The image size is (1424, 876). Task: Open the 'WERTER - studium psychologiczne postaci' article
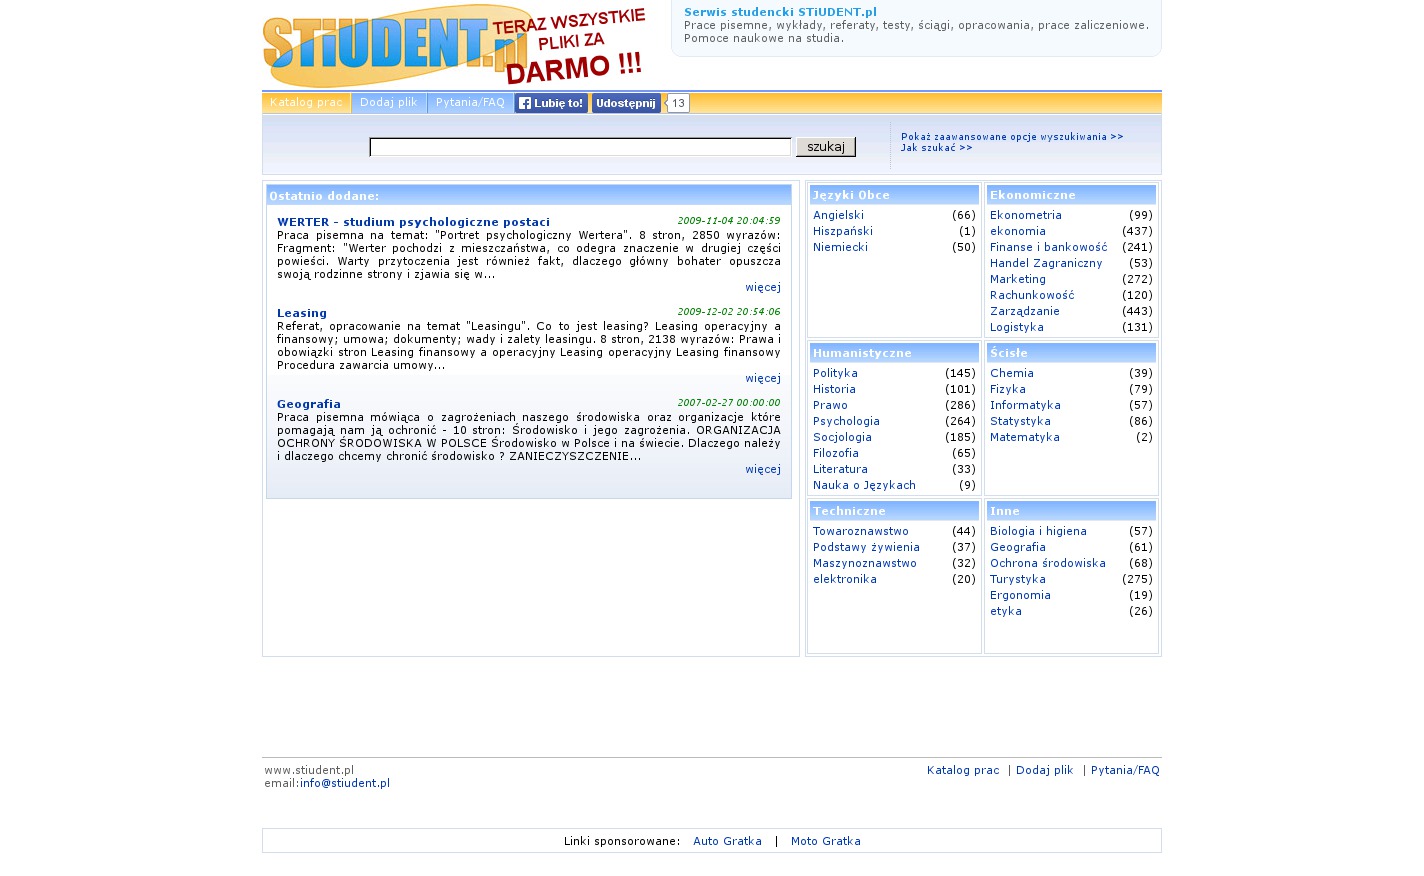[413, 222]
